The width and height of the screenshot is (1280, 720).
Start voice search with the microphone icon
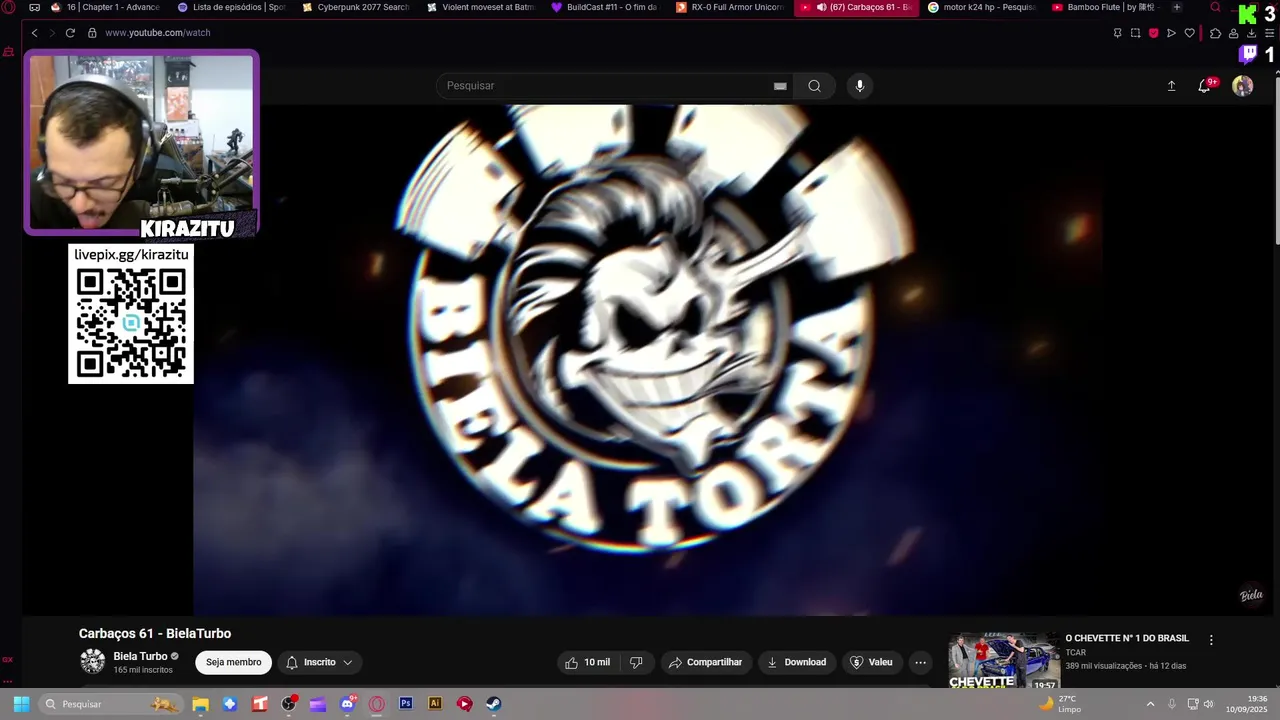[859, 86]
